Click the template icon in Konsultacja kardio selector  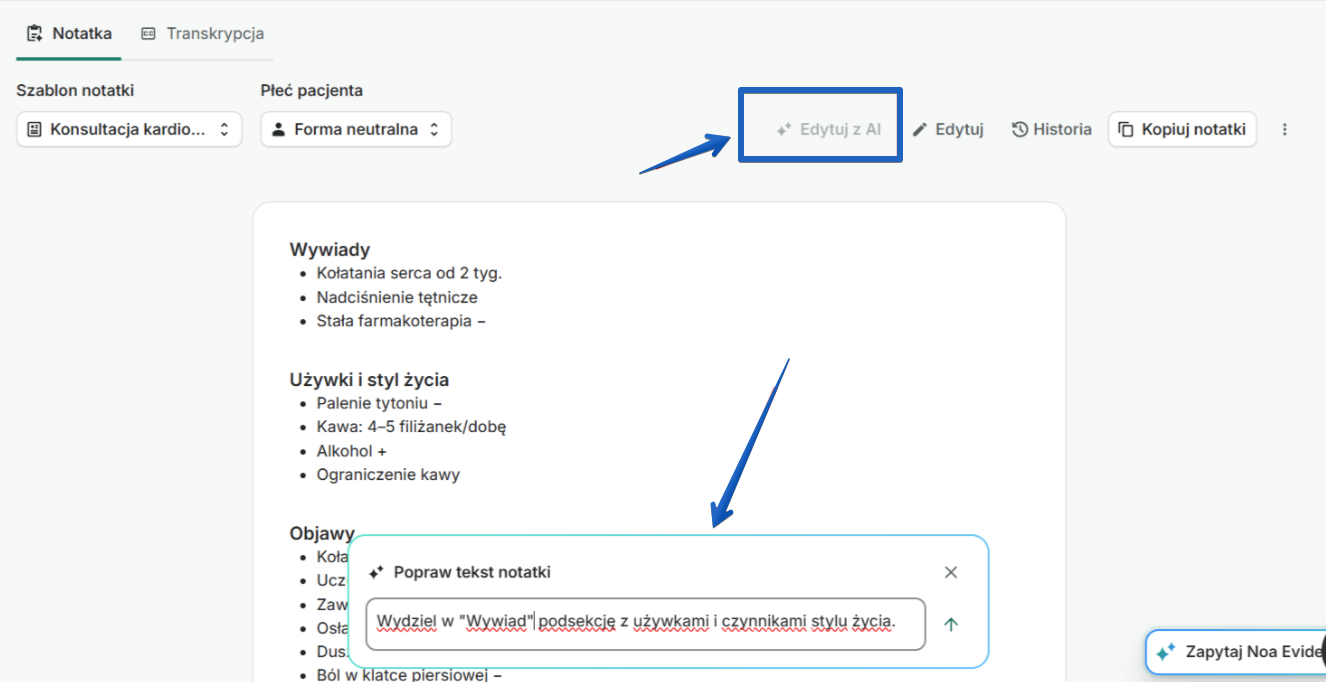35,129
